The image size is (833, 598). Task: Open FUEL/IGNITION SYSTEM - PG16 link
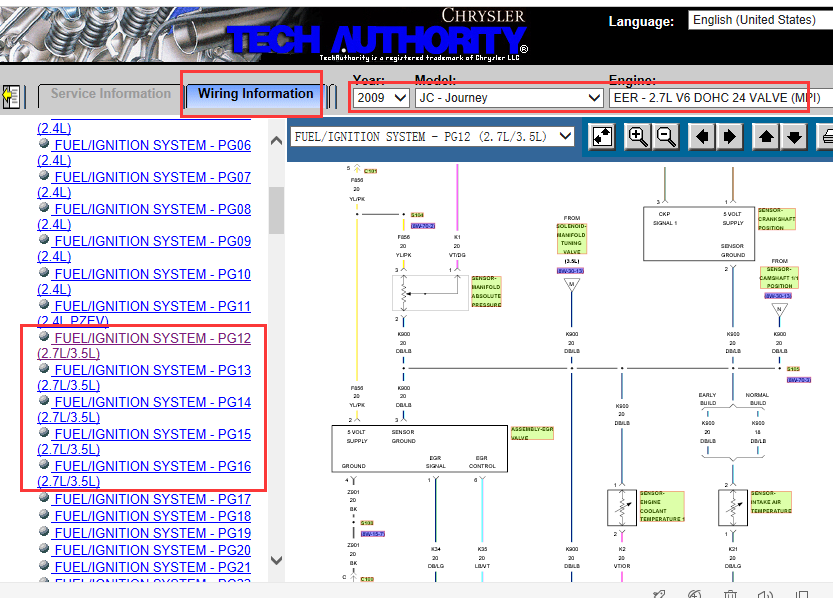click(144, 473)
